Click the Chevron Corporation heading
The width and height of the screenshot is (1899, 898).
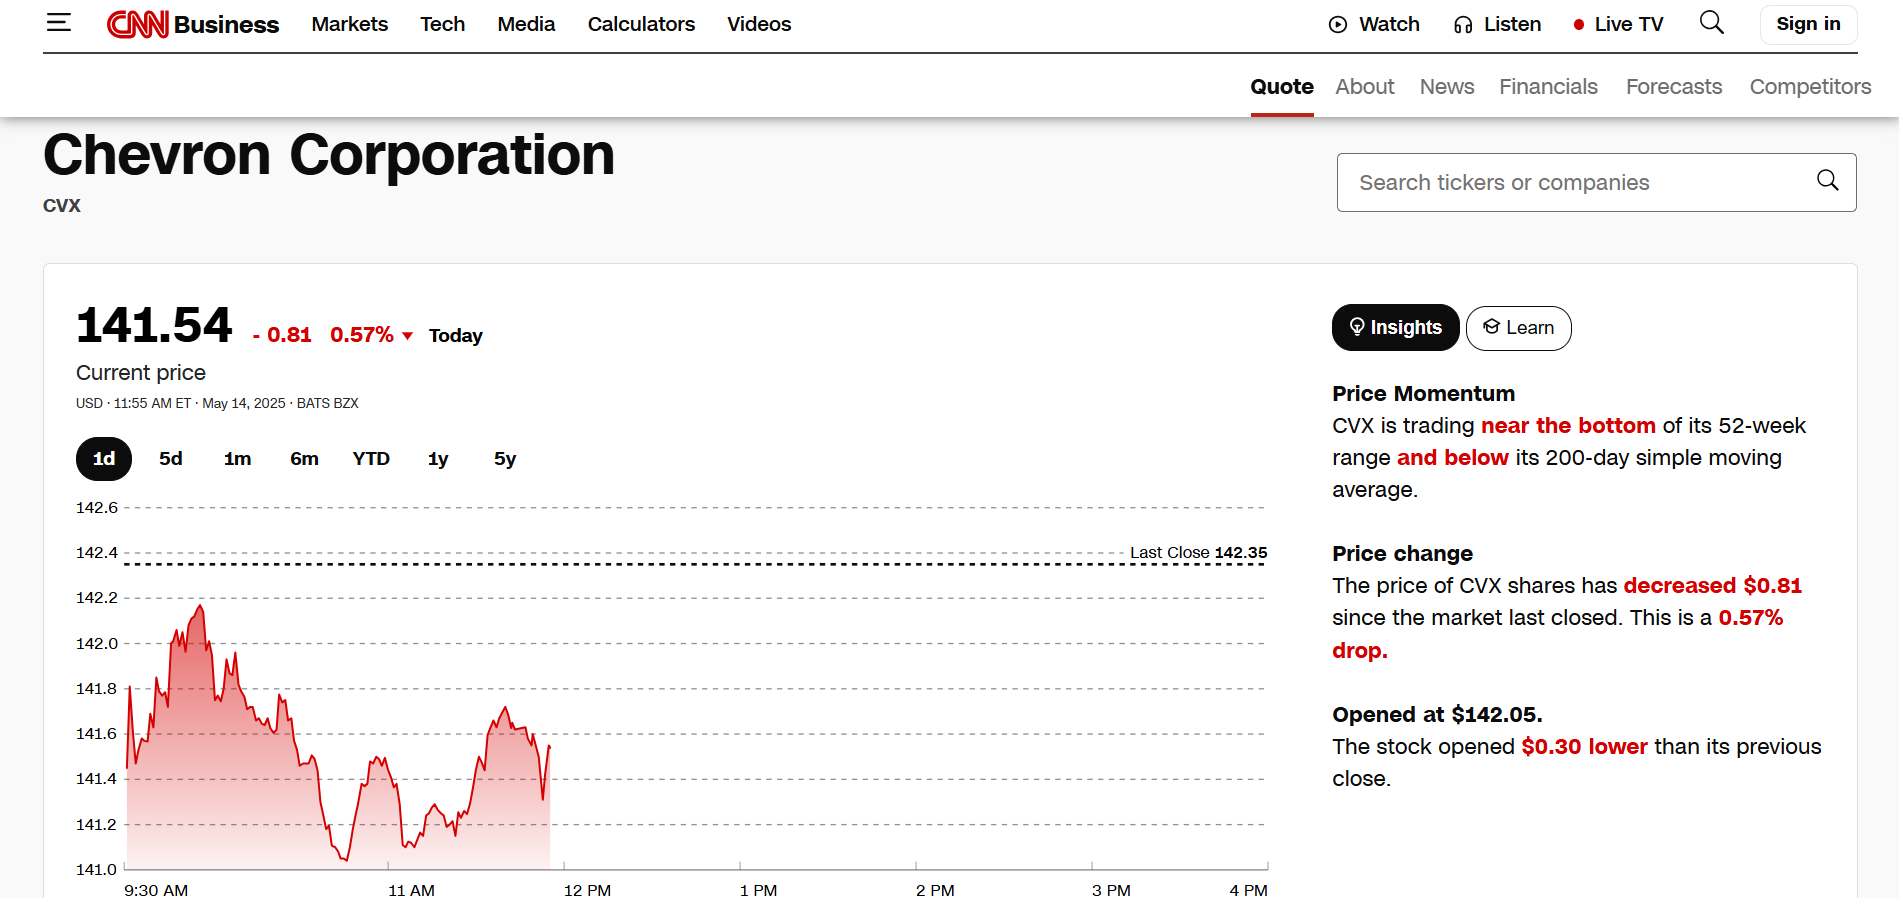point(329,155)
